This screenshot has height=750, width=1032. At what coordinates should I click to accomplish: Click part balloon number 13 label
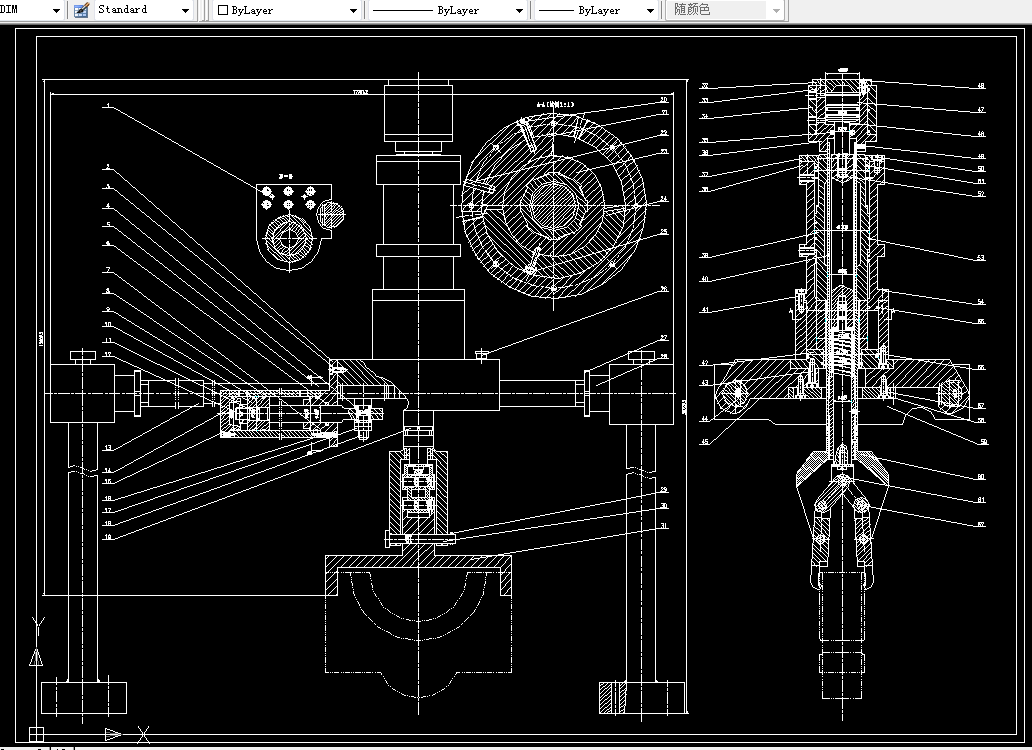(108, 448)
